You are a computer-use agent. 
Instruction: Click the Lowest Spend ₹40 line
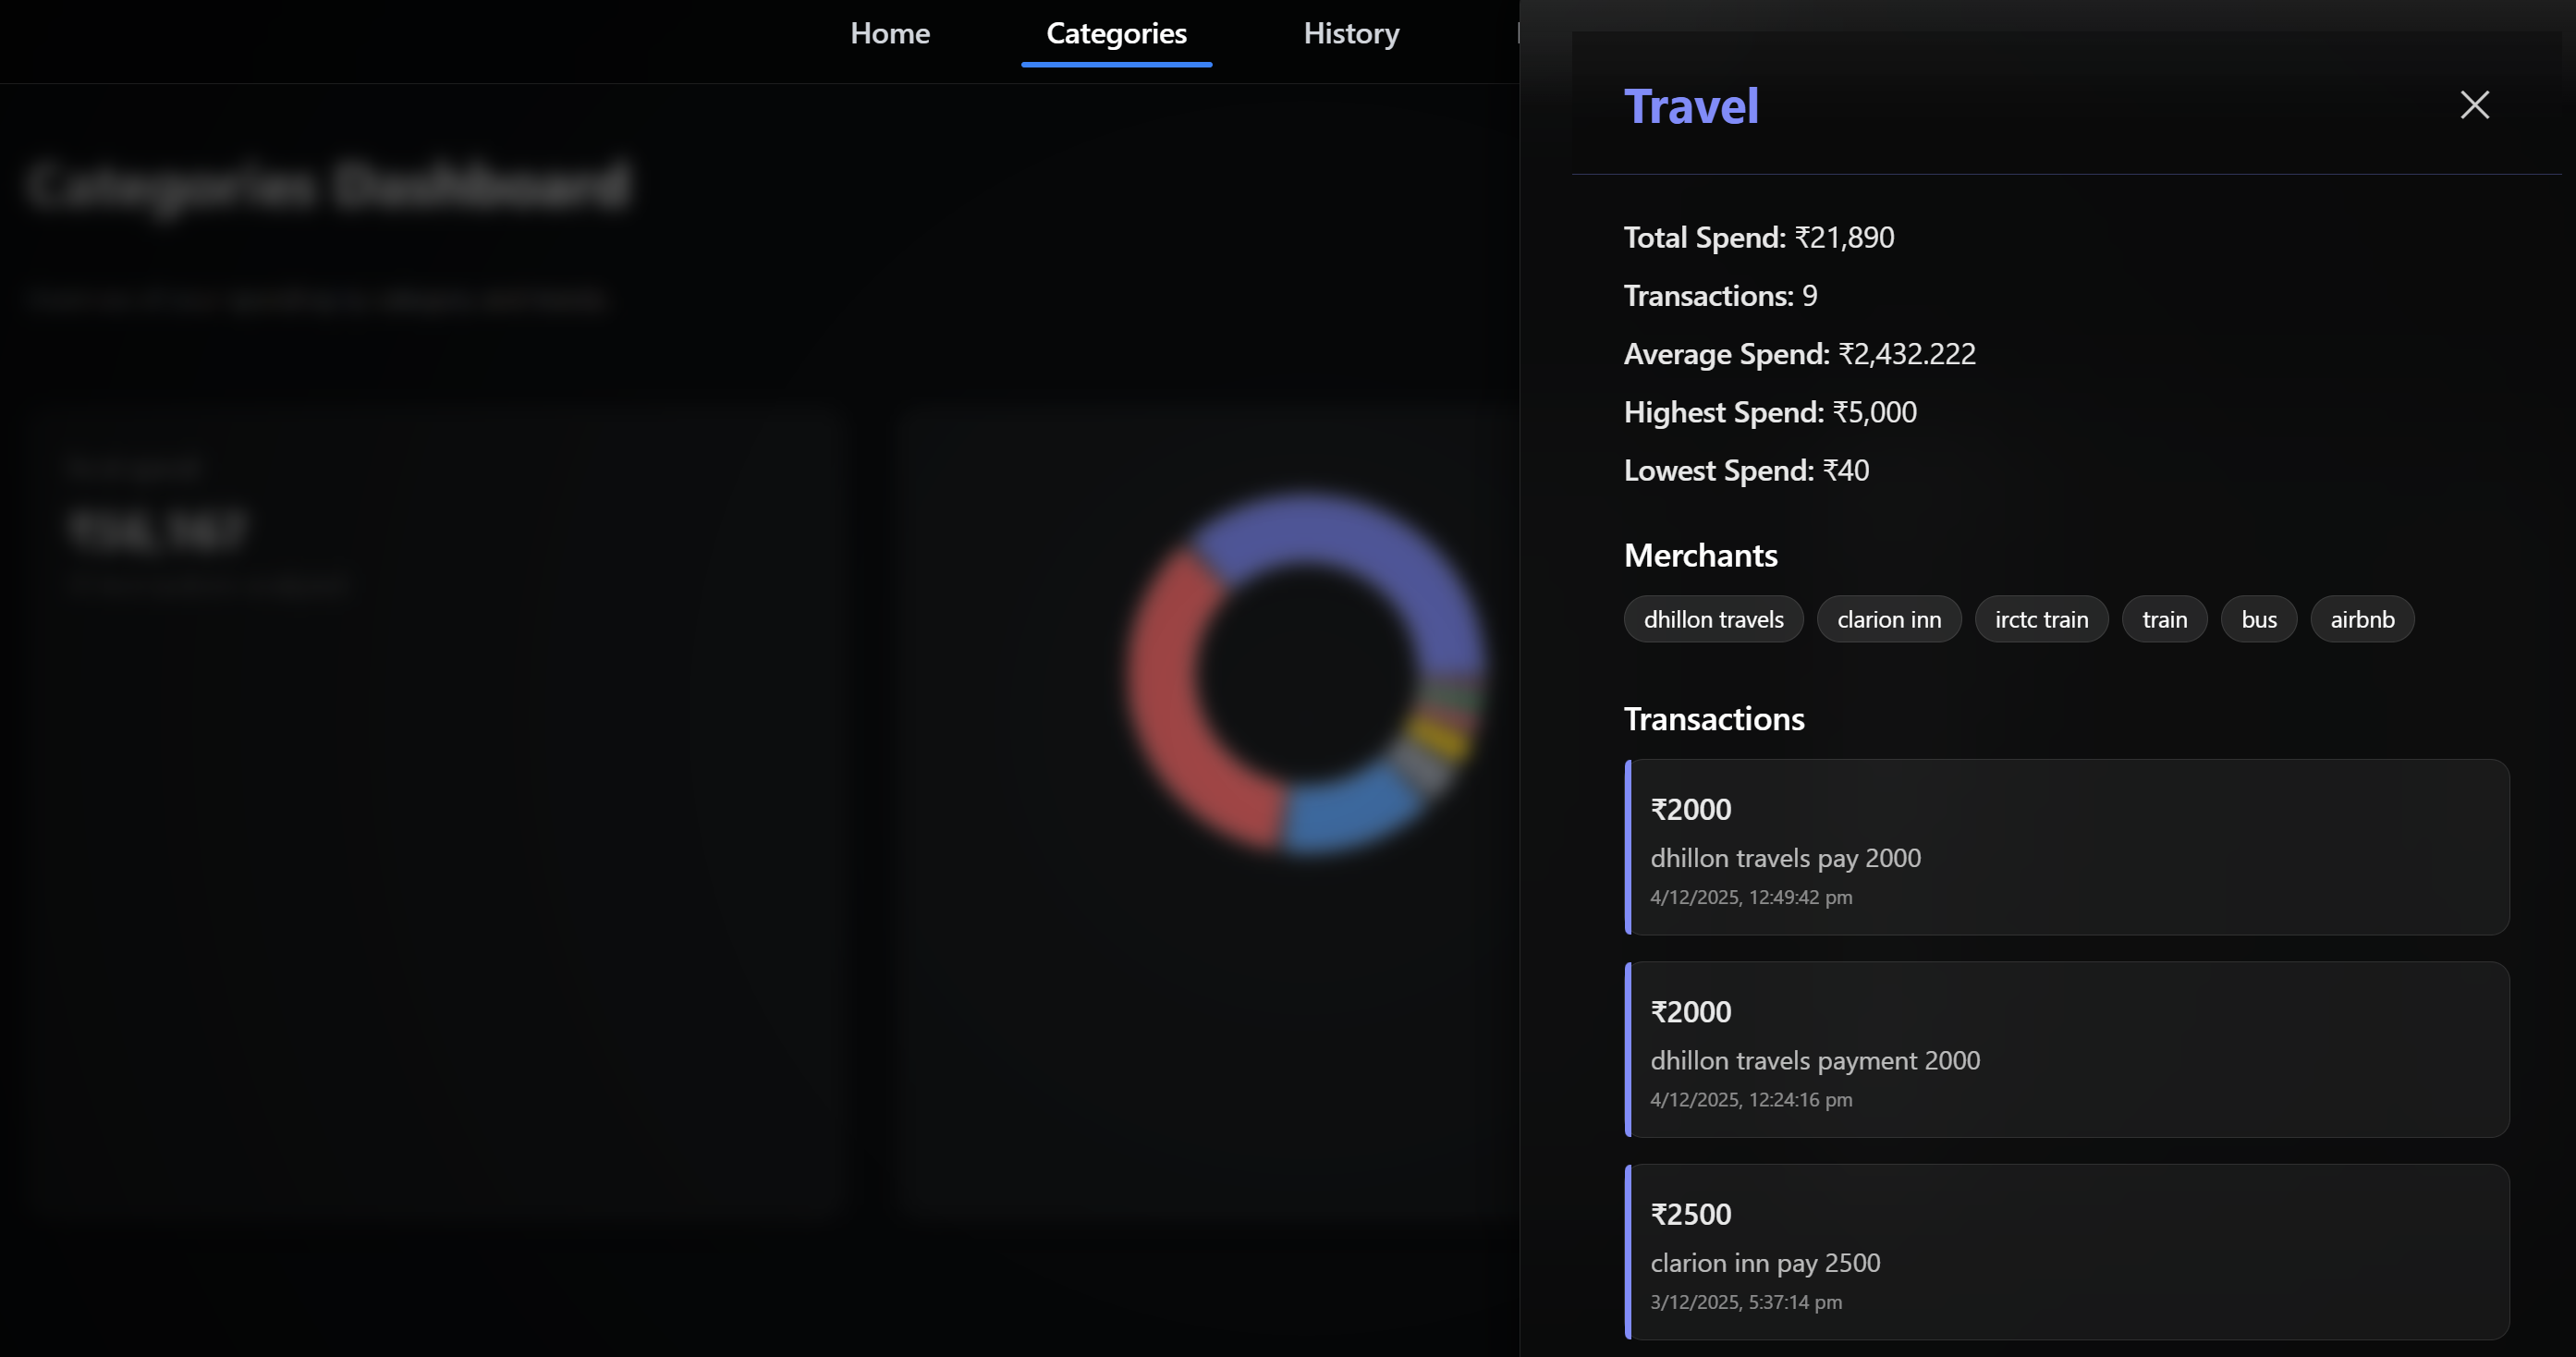(1746, 470)
